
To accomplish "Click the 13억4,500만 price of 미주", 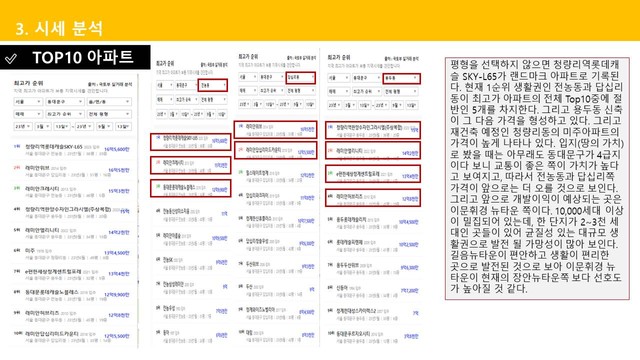I will pyautogui.click(x=117, y=253).
